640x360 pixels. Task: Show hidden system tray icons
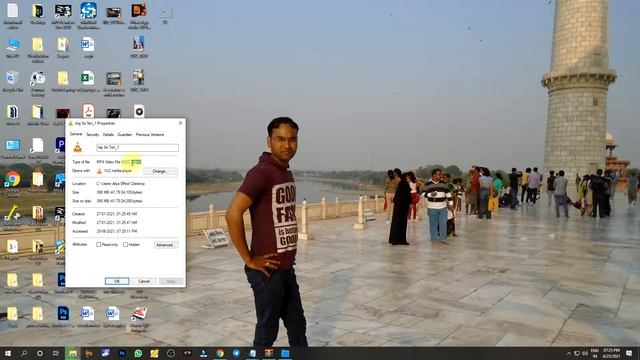click(568, 353)
